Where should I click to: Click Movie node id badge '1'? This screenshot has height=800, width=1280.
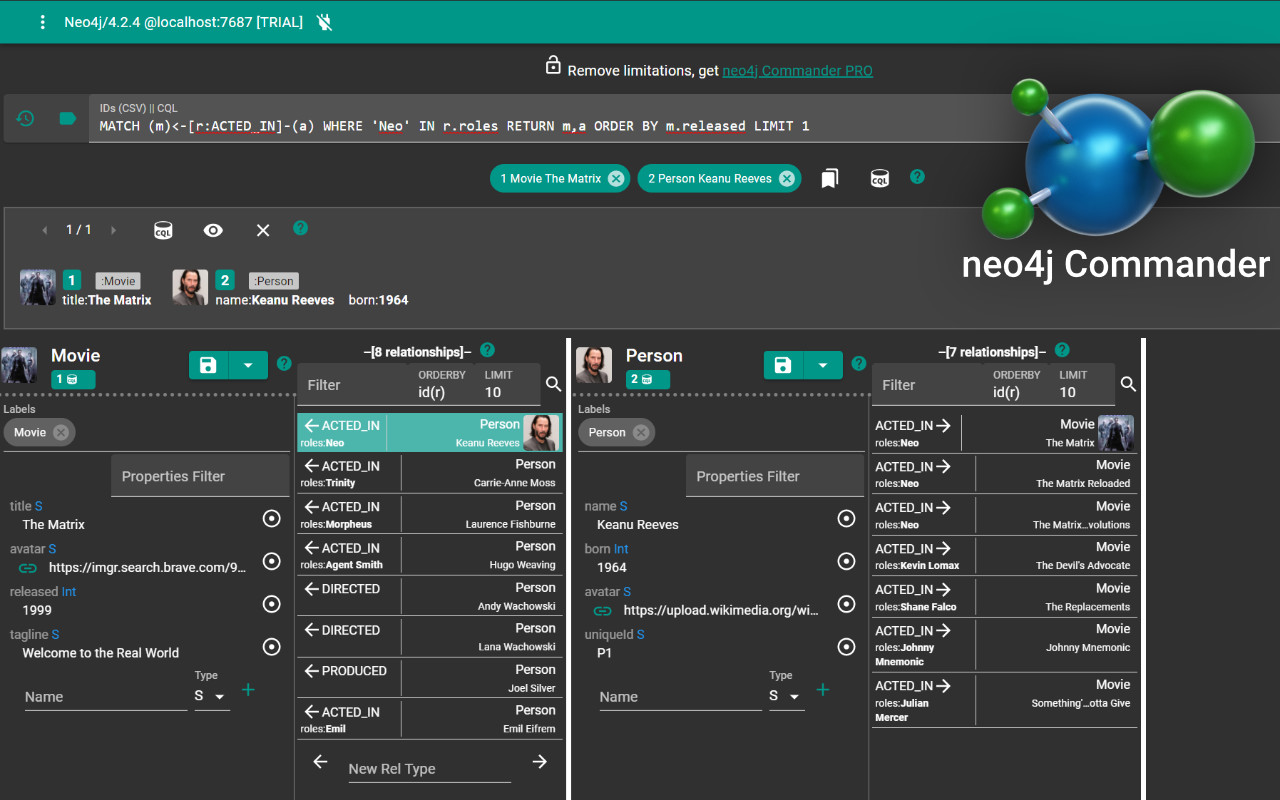[73, 380]
